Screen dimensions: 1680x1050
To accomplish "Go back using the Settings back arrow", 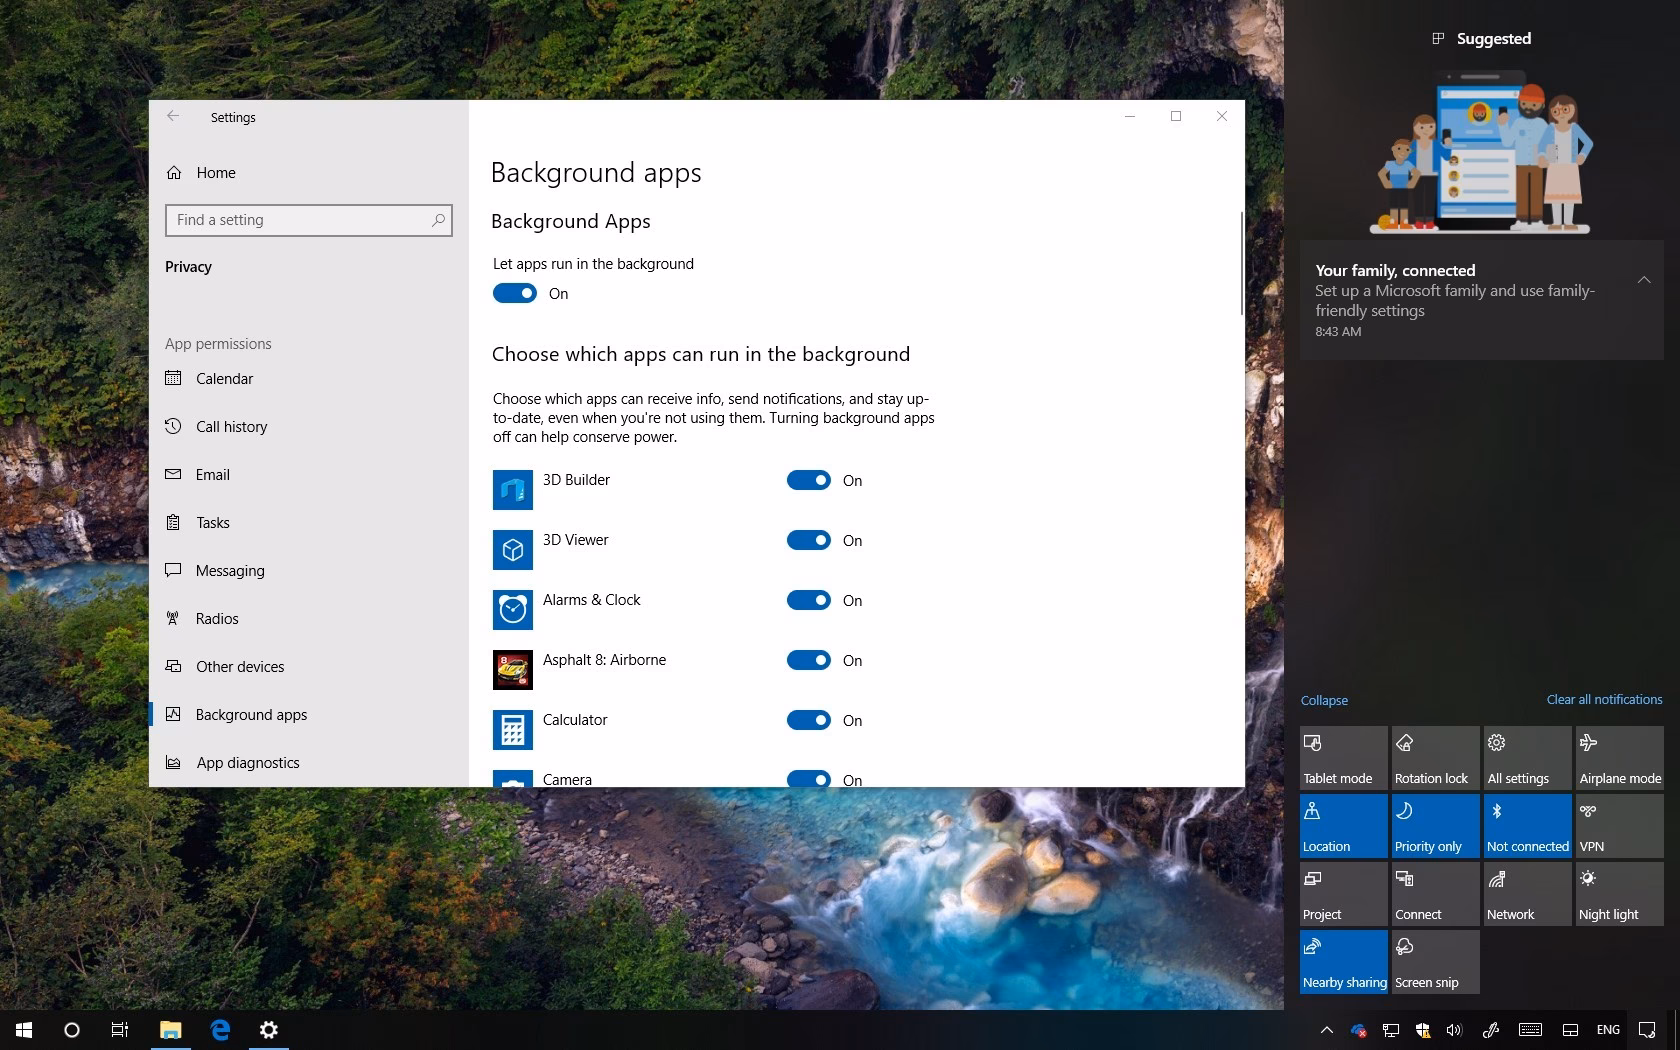I will 173,116.
